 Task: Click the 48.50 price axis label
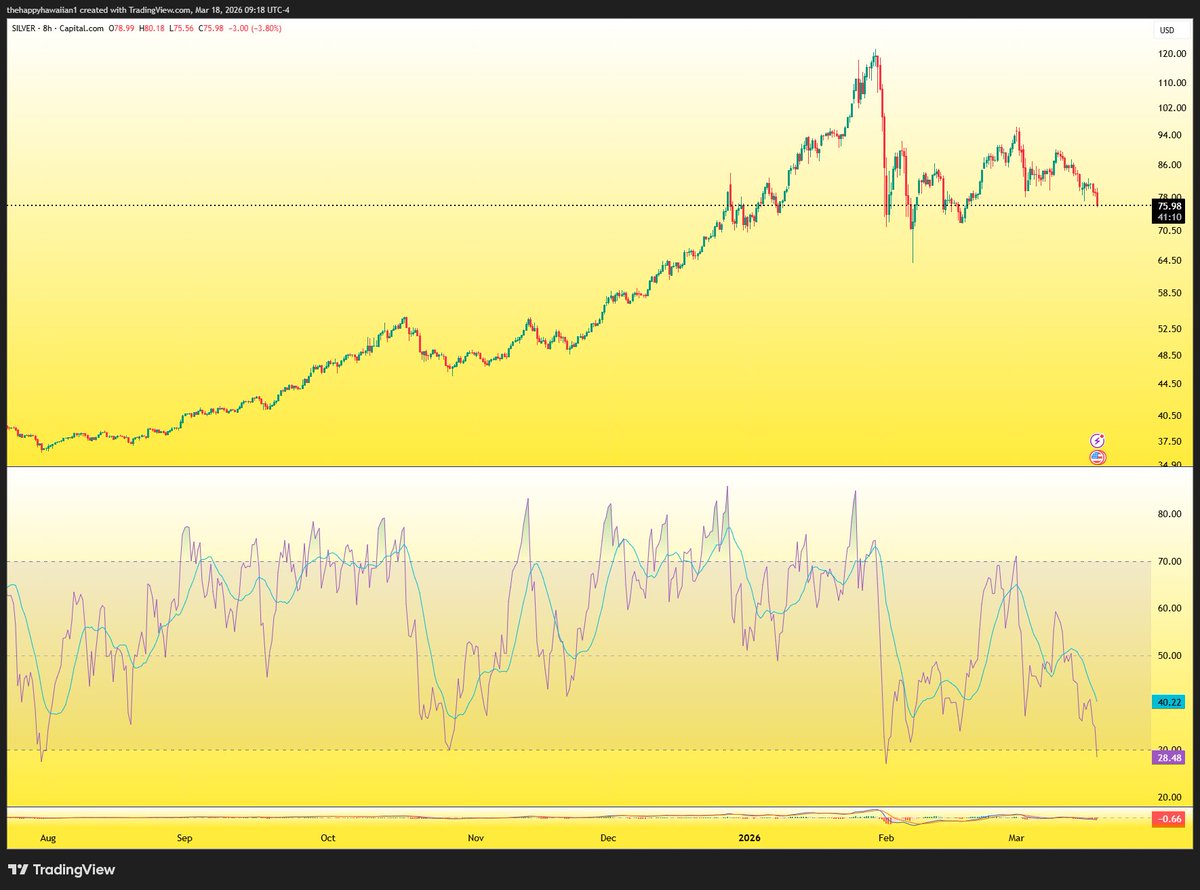[x=1170, y=355]
